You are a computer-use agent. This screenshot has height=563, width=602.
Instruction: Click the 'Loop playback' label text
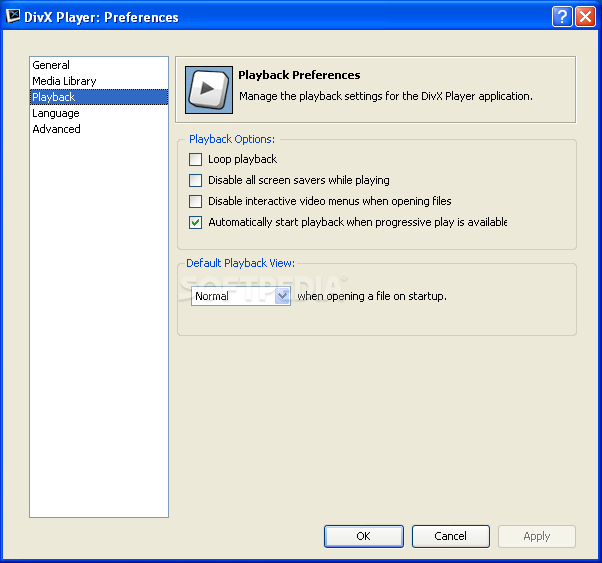[x=242, y=159]
